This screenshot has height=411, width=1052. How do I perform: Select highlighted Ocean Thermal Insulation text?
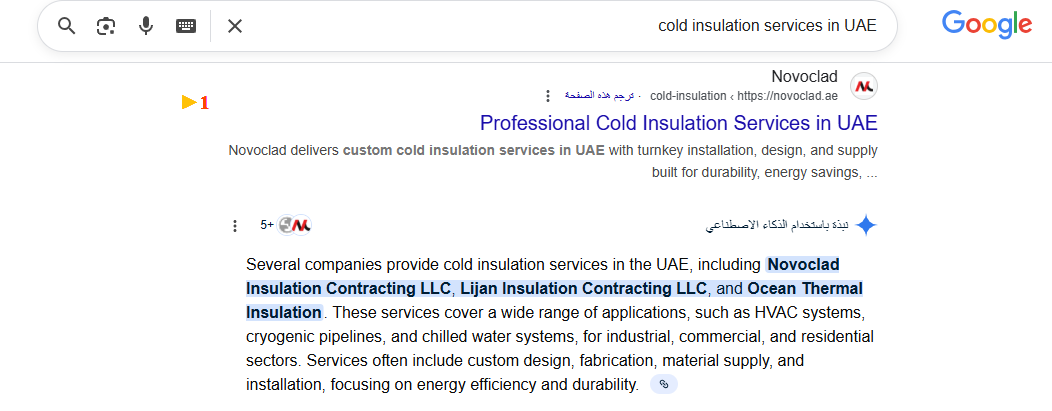click(554, 300)
